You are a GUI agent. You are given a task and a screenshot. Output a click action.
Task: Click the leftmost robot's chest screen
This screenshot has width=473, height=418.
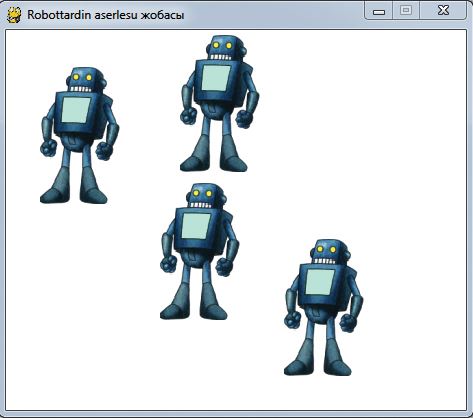(x=76, y=110)
